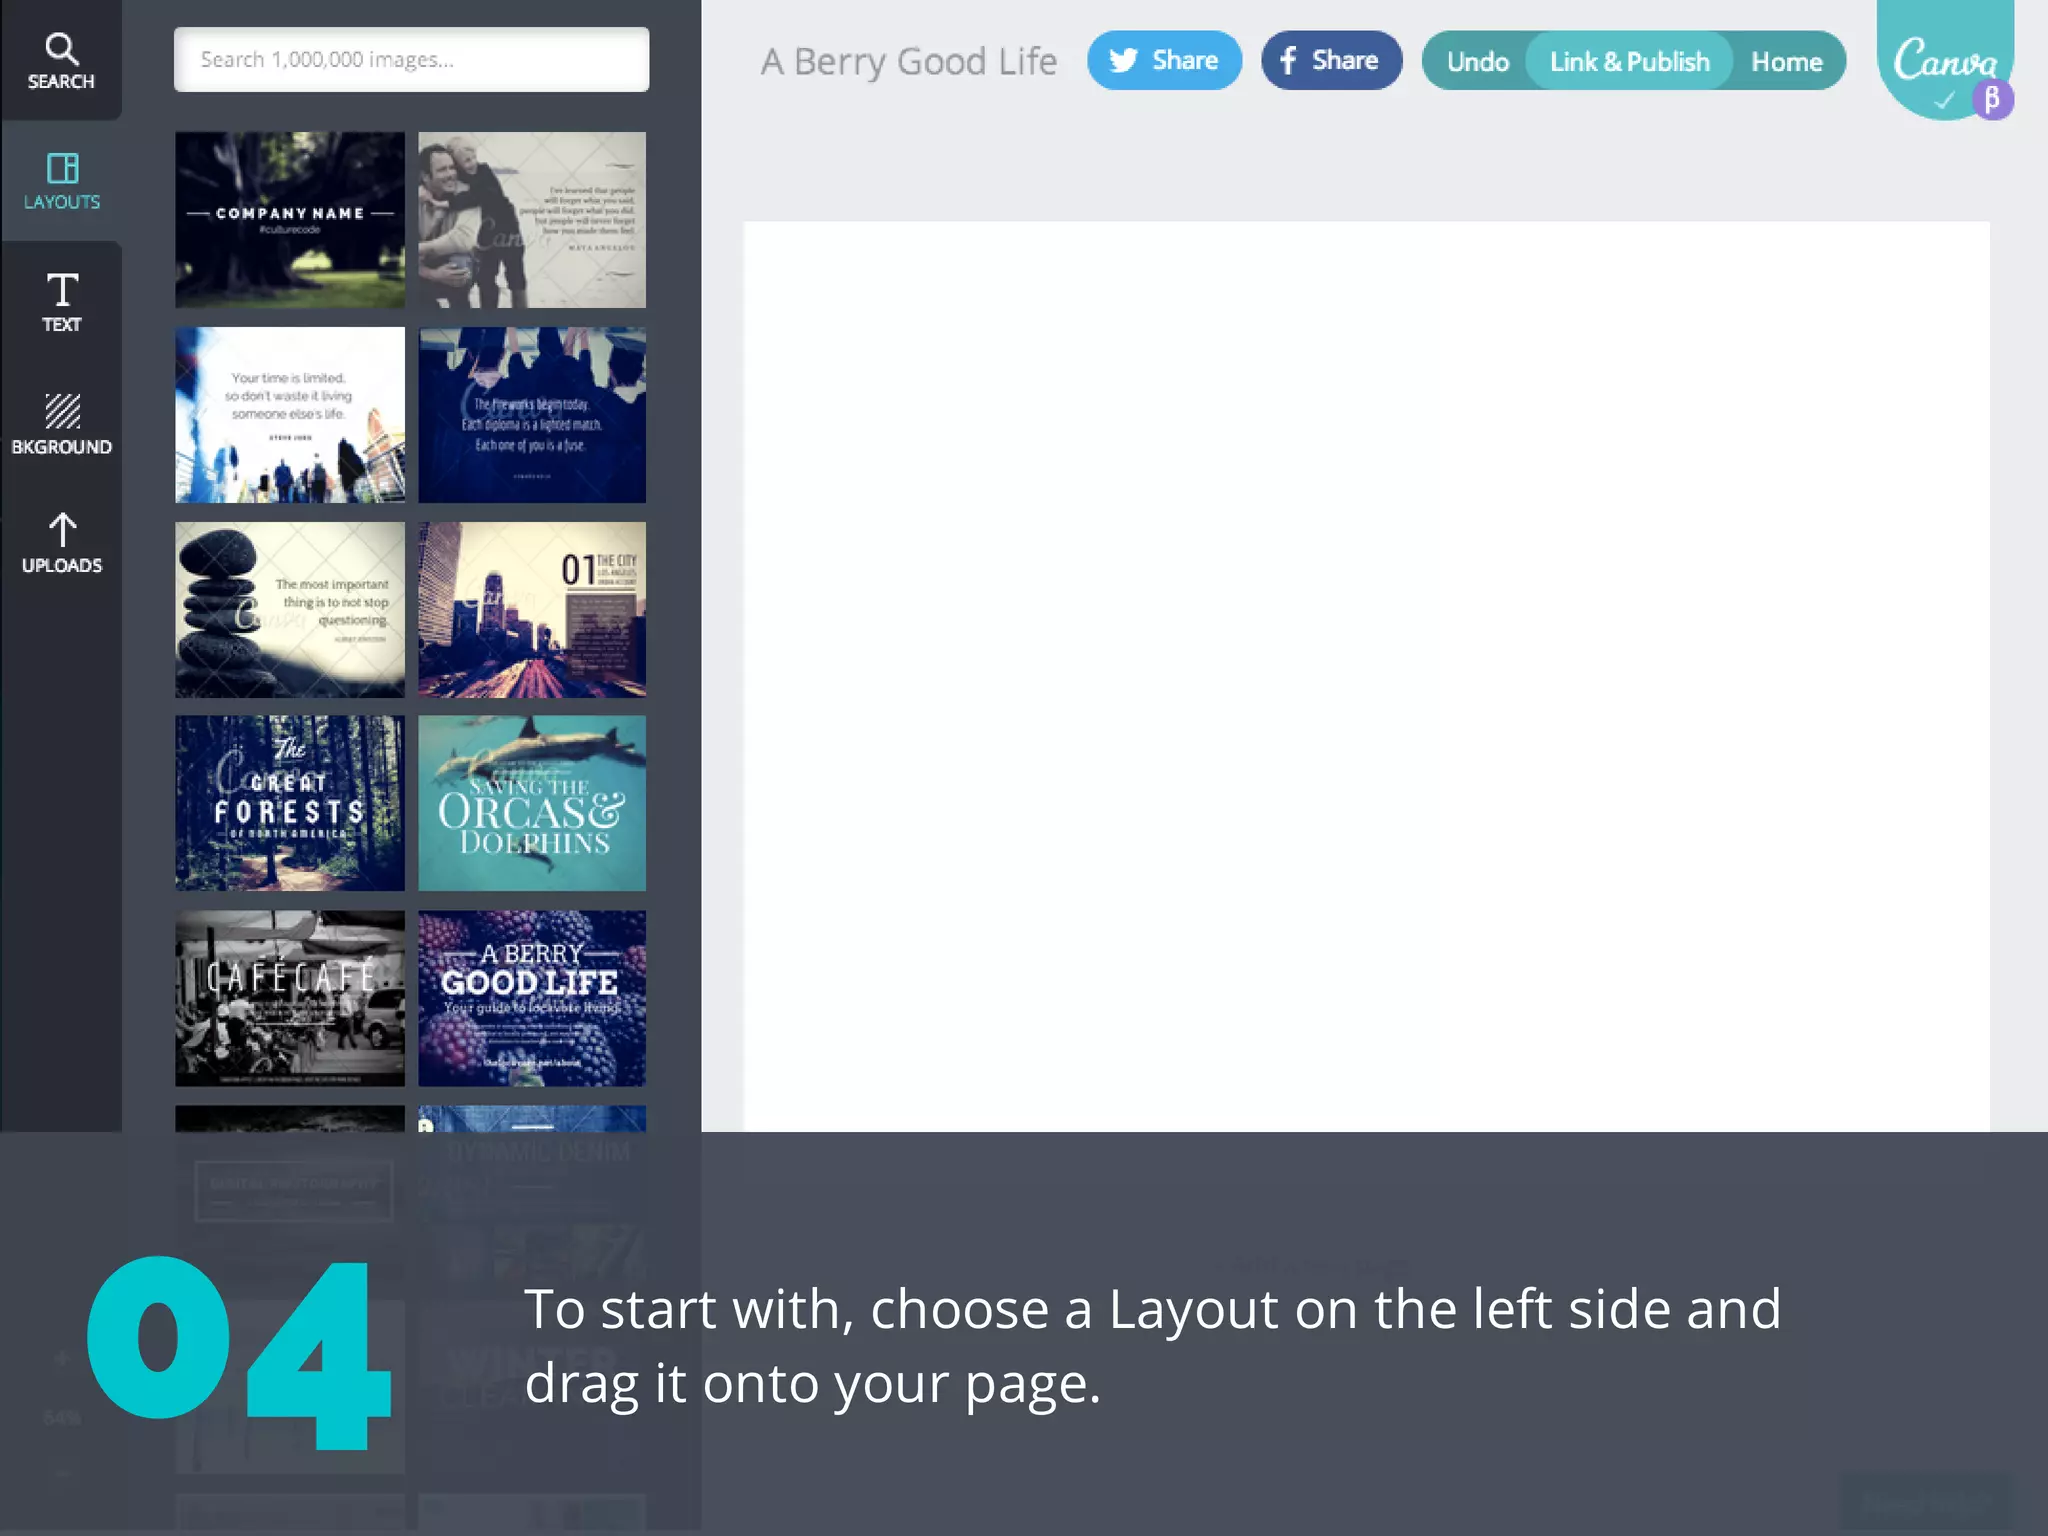This screenshot has height=1536, width=2048.
Task: Select the hugging couple quote layout
Action: [532, 219]
